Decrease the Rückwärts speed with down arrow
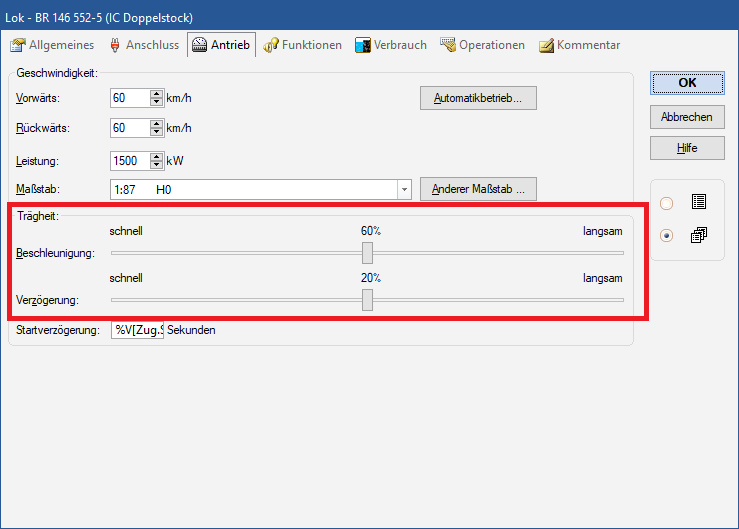The height and width of the screenshot is (529, 739). (156, 132)
